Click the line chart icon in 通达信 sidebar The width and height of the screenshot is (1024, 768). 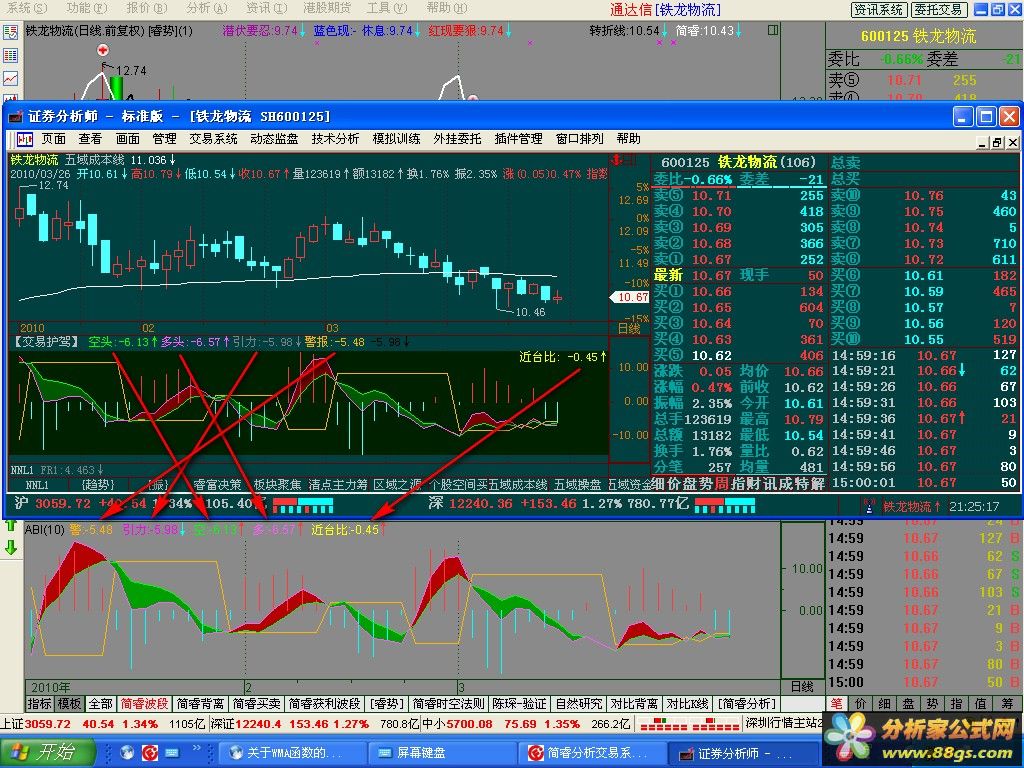[10, 79]
